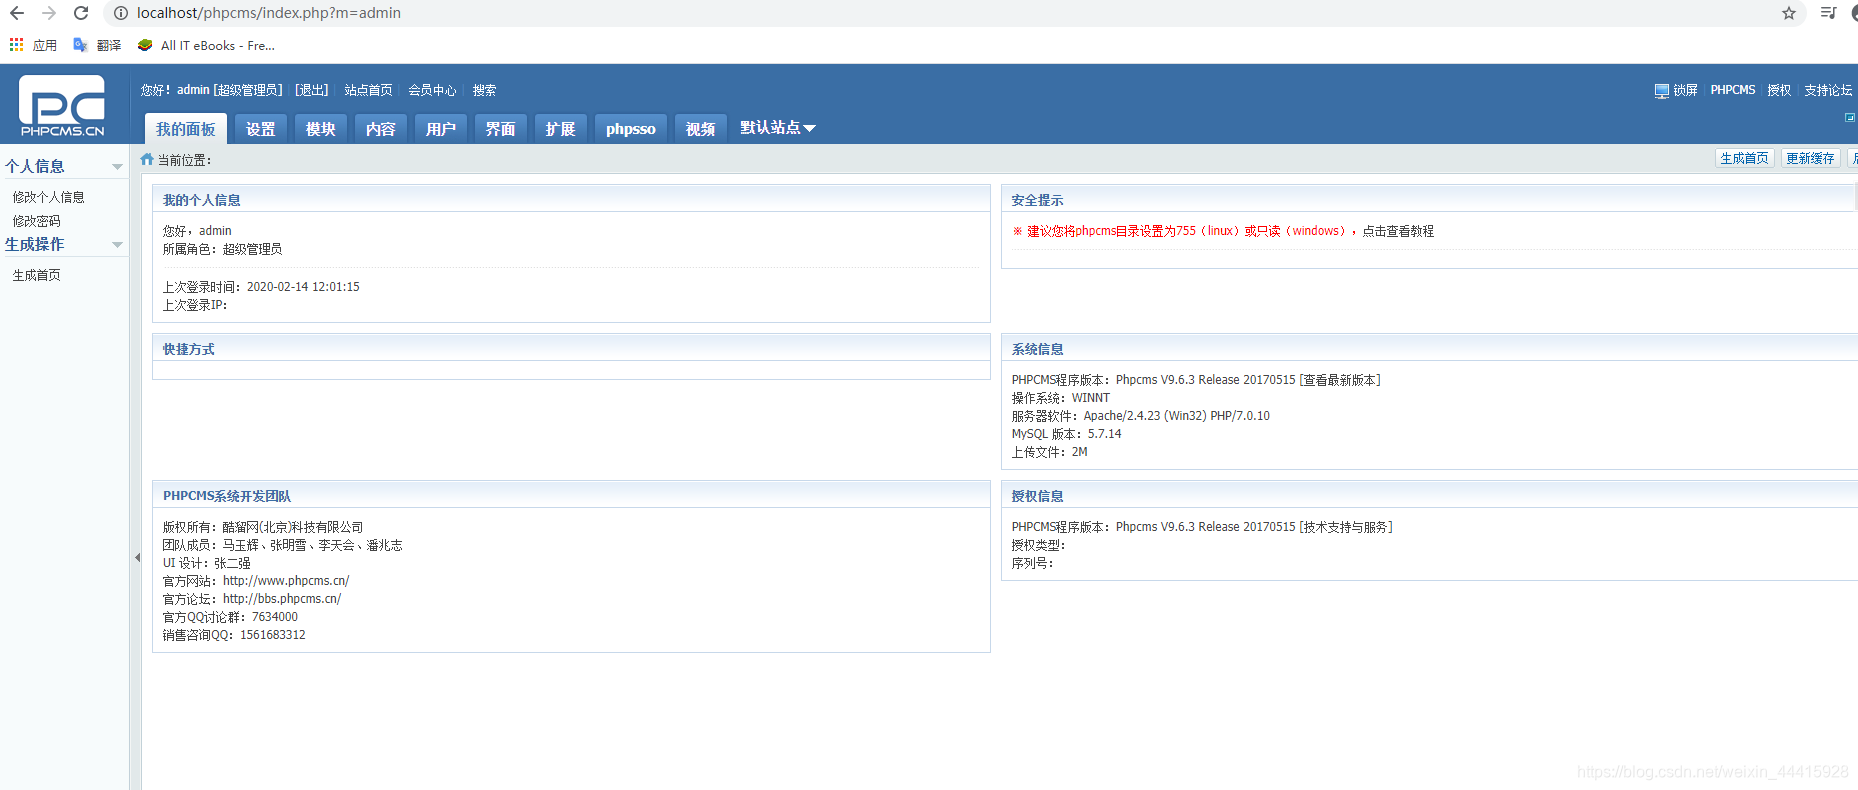The width and height of the screenshot is (1858, 790).
Task: Click the 我的个人信息 panel heading
Action: [202, 200]
